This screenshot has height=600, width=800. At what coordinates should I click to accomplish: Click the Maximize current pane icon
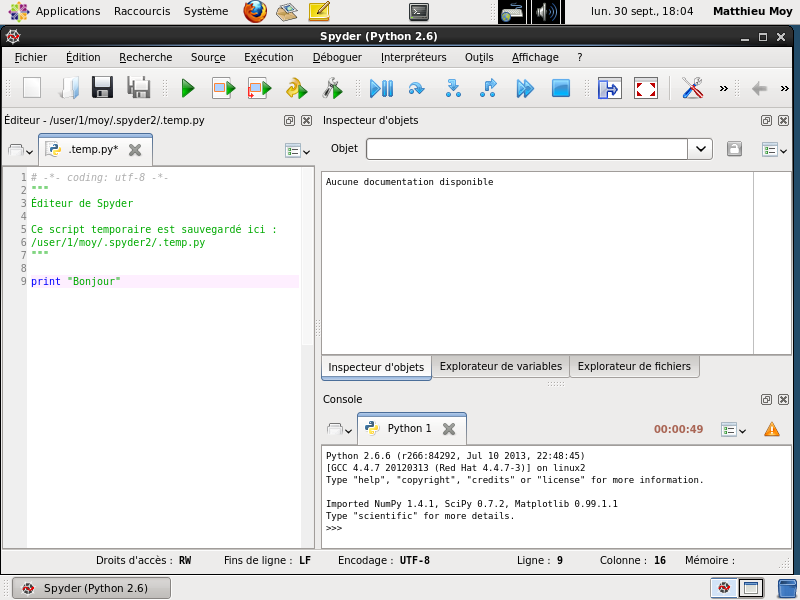tap(610, 88)
